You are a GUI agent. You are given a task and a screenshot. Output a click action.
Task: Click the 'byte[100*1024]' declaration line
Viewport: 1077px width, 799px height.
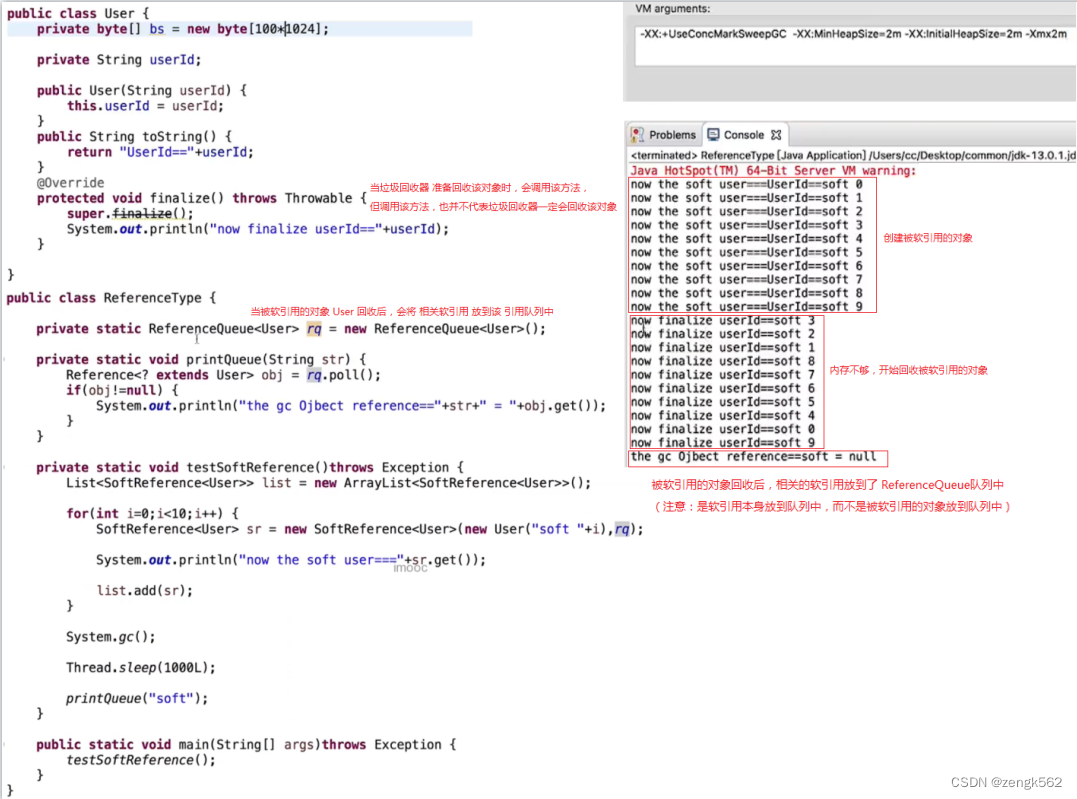183,29
